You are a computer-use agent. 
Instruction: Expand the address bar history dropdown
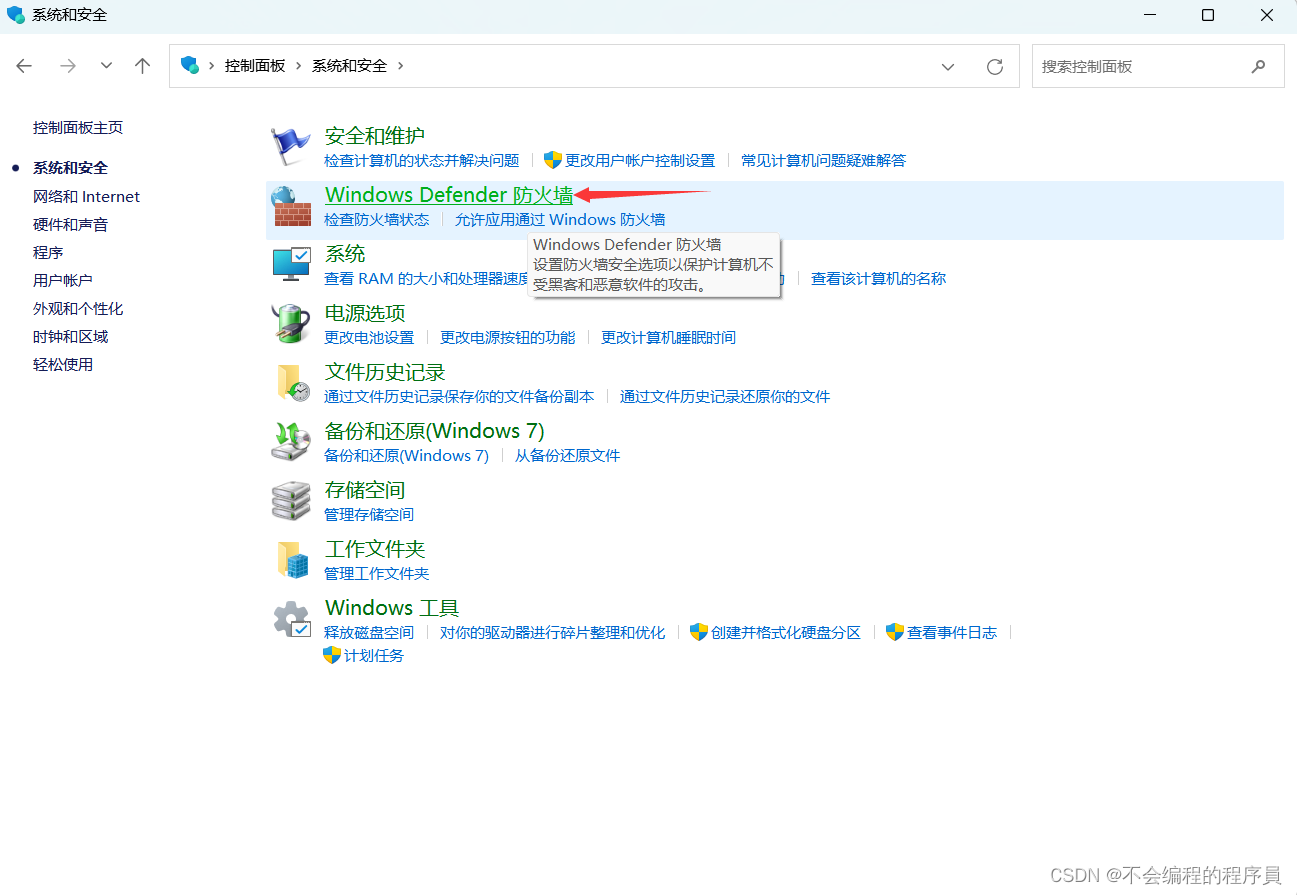click(x=948, y=66)
